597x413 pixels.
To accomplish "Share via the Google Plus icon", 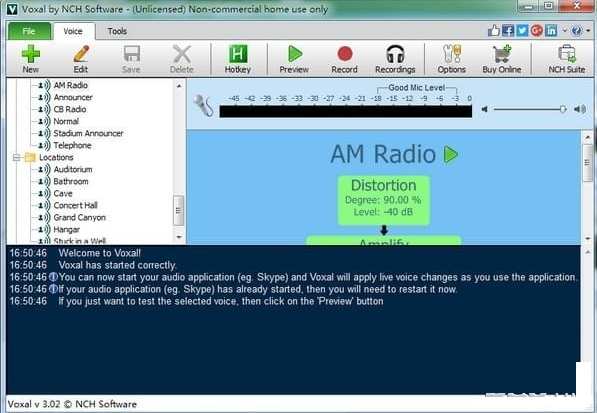I will pyautogui.click(x=537, y=30).
